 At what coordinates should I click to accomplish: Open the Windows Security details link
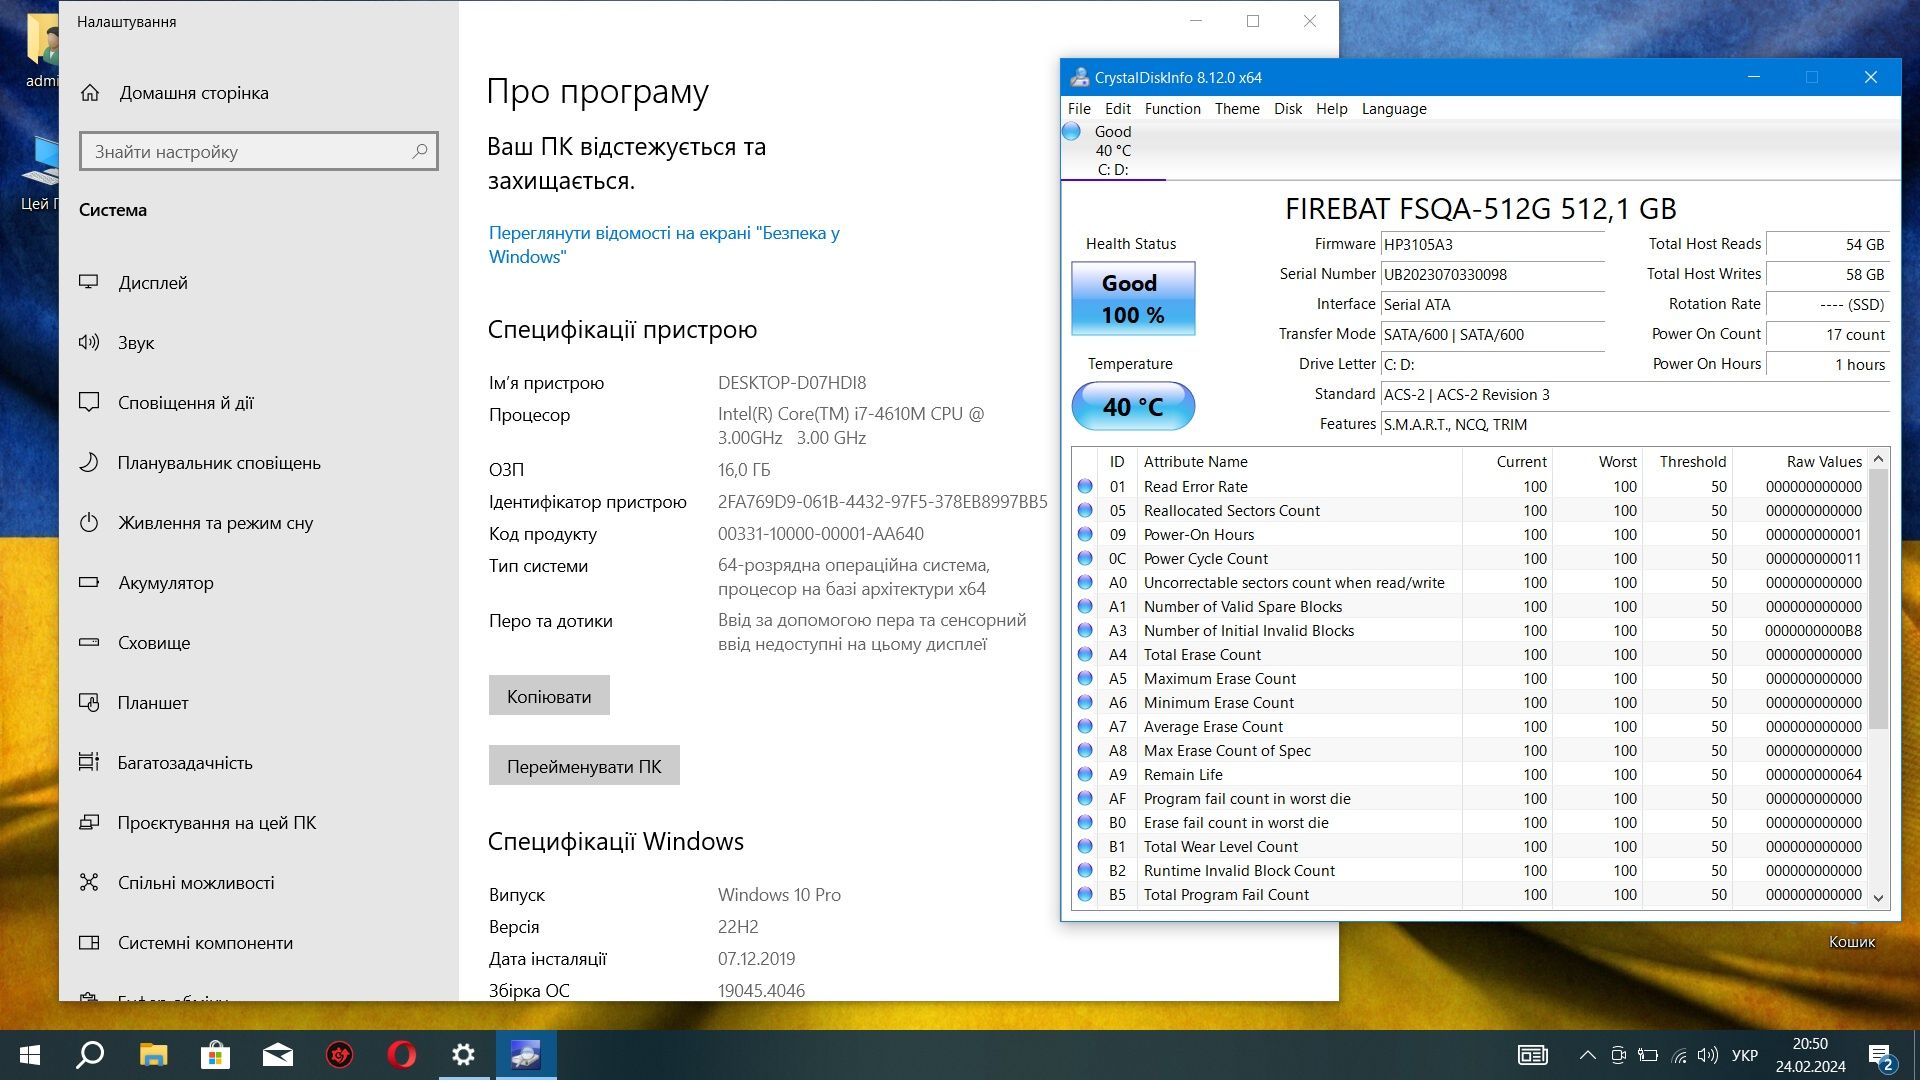pyautogui.click(x=664, y=244)
